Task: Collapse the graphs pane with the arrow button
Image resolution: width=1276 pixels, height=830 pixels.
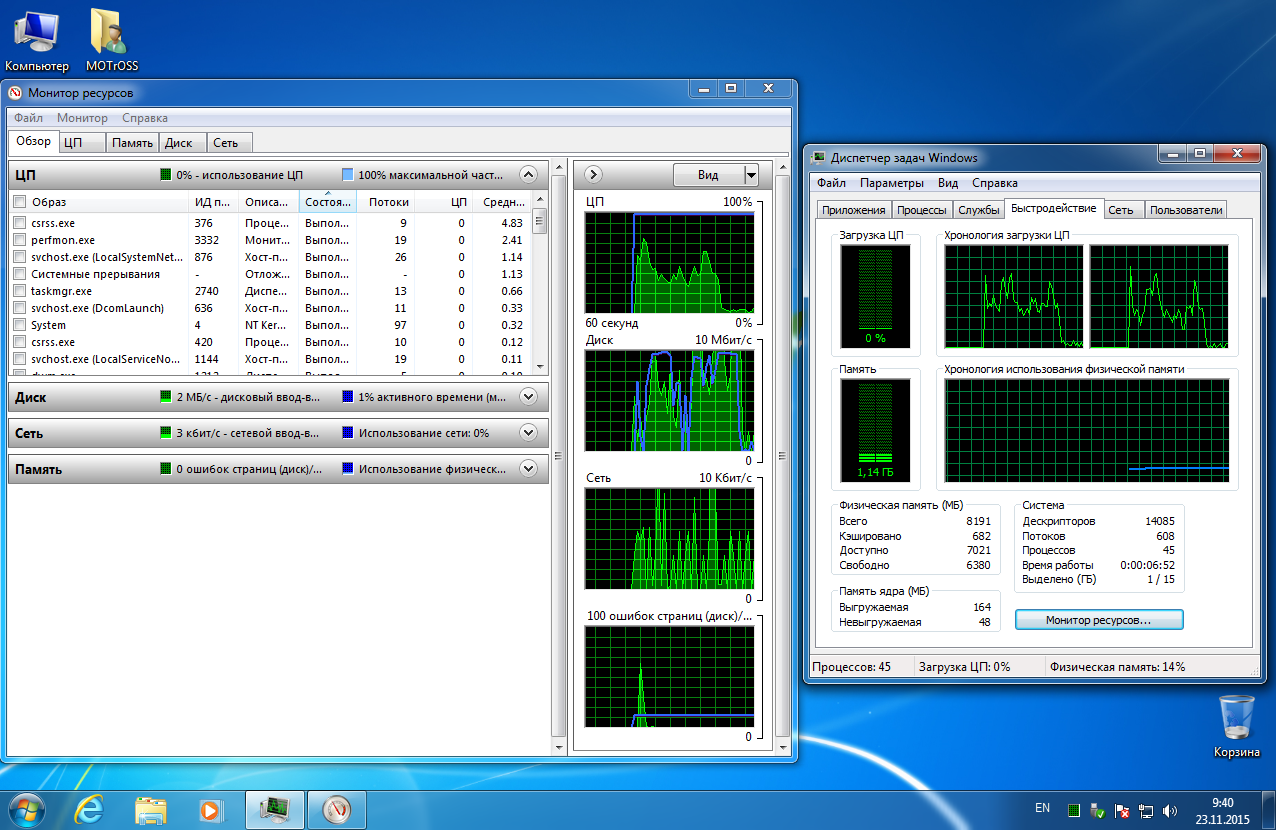Action: point(592,174)
